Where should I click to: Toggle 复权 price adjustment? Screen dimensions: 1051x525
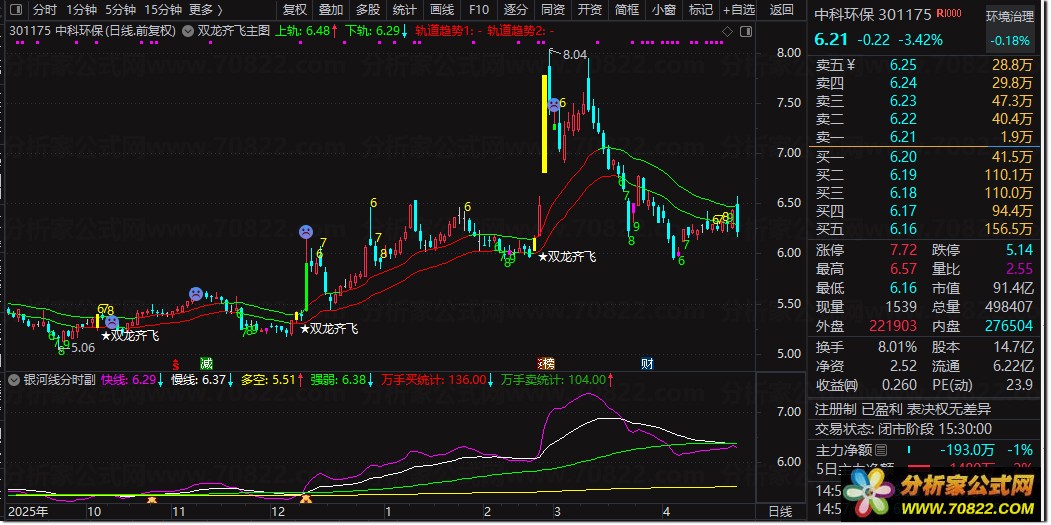coord(295,10)
